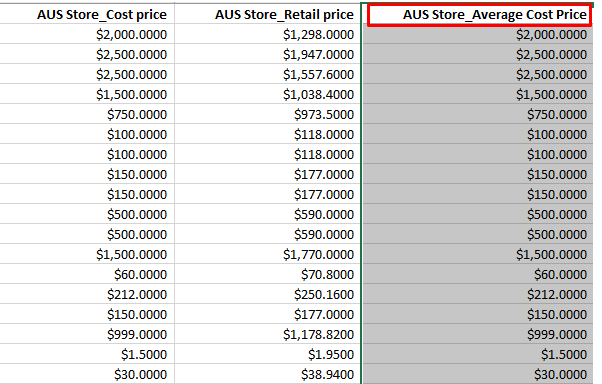This screenshot has height=384, width=602.
Task: Select the AUS Store_Retail price header cell
Action: (268, 14)
